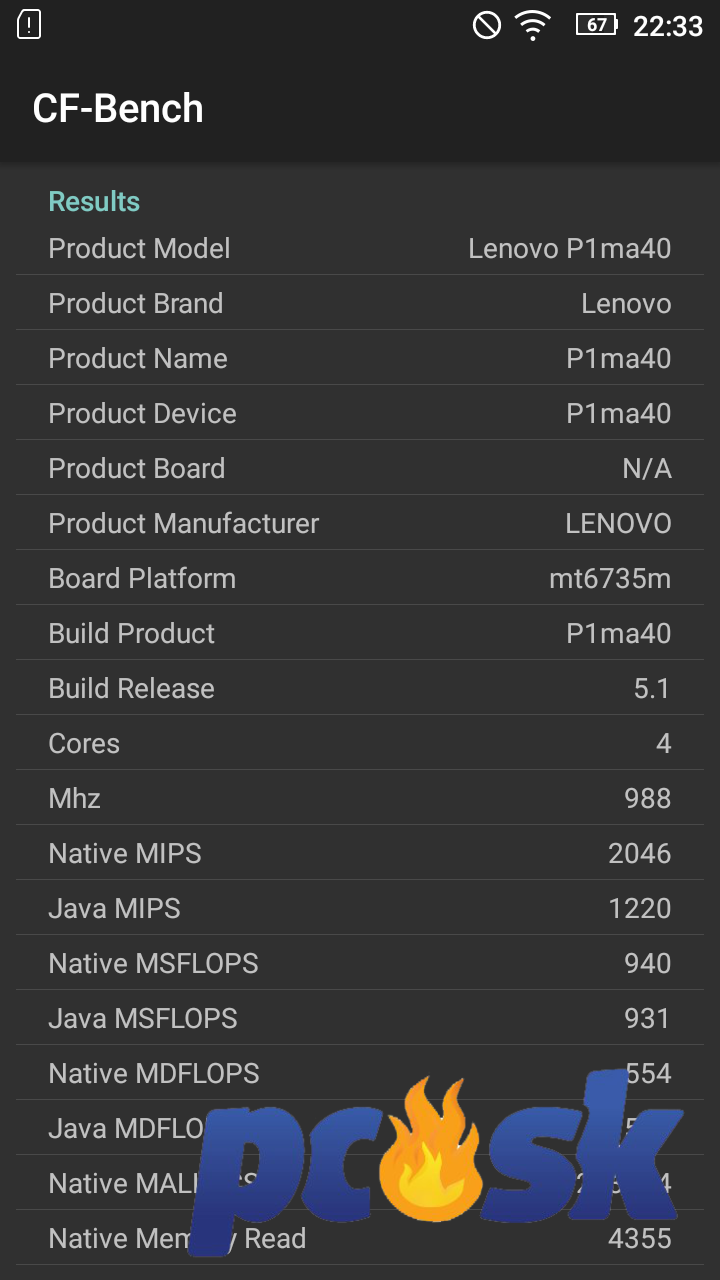The width and height of the screenshot is (720, 1280).
Task: Select the Product Brand Lenovo row
Action: [x=360, y=303]
